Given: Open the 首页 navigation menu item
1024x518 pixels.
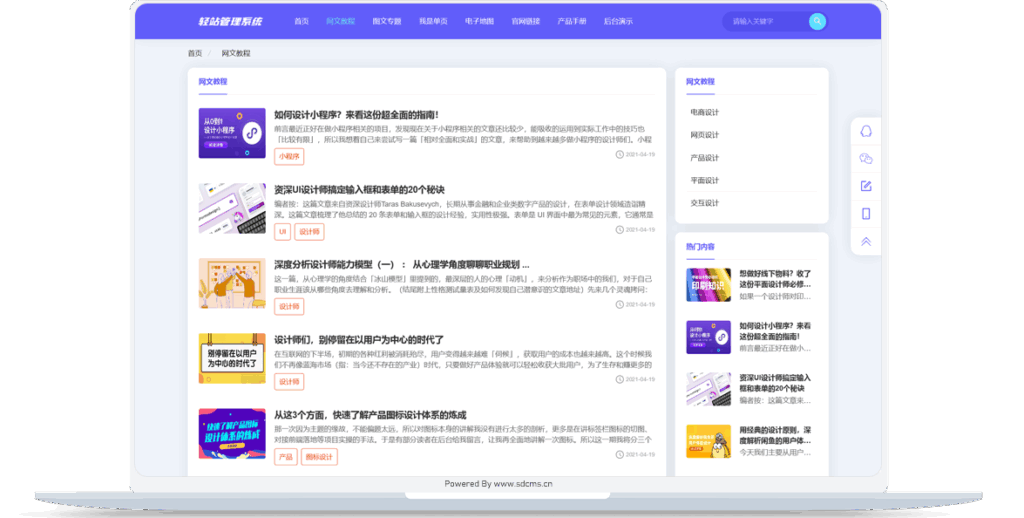Looking at the screenshot, I should [301, 22].
